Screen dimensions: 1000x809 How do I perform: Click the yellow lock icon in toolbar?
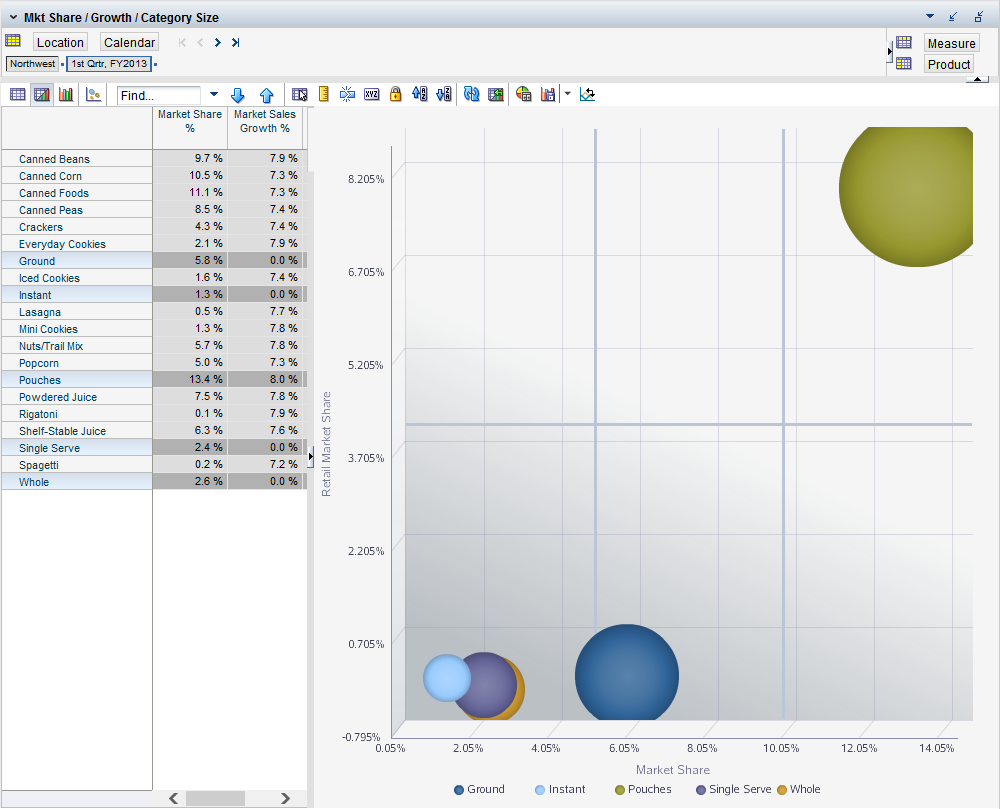395,95
